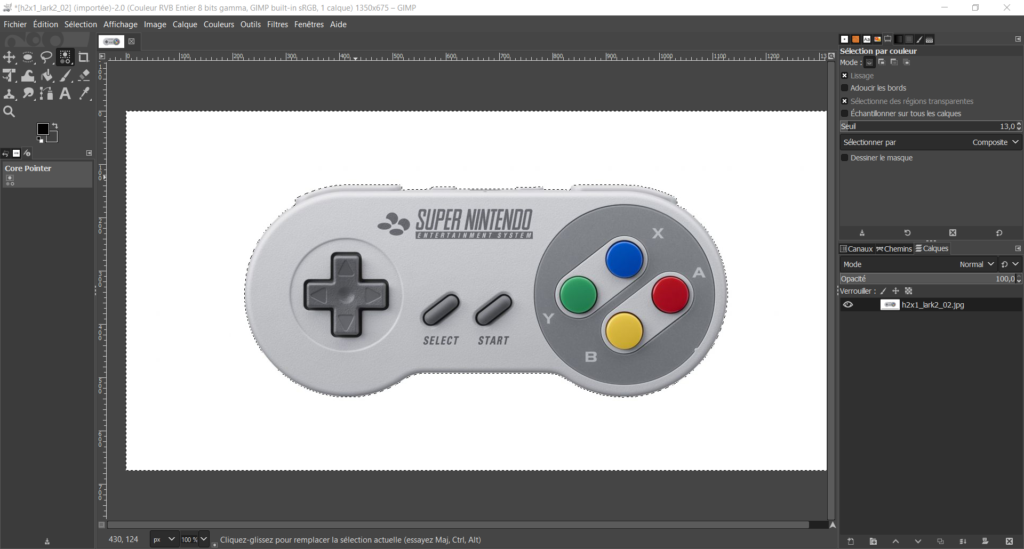
Task: Reset colors to default black and white
Action: coord(40,140)
